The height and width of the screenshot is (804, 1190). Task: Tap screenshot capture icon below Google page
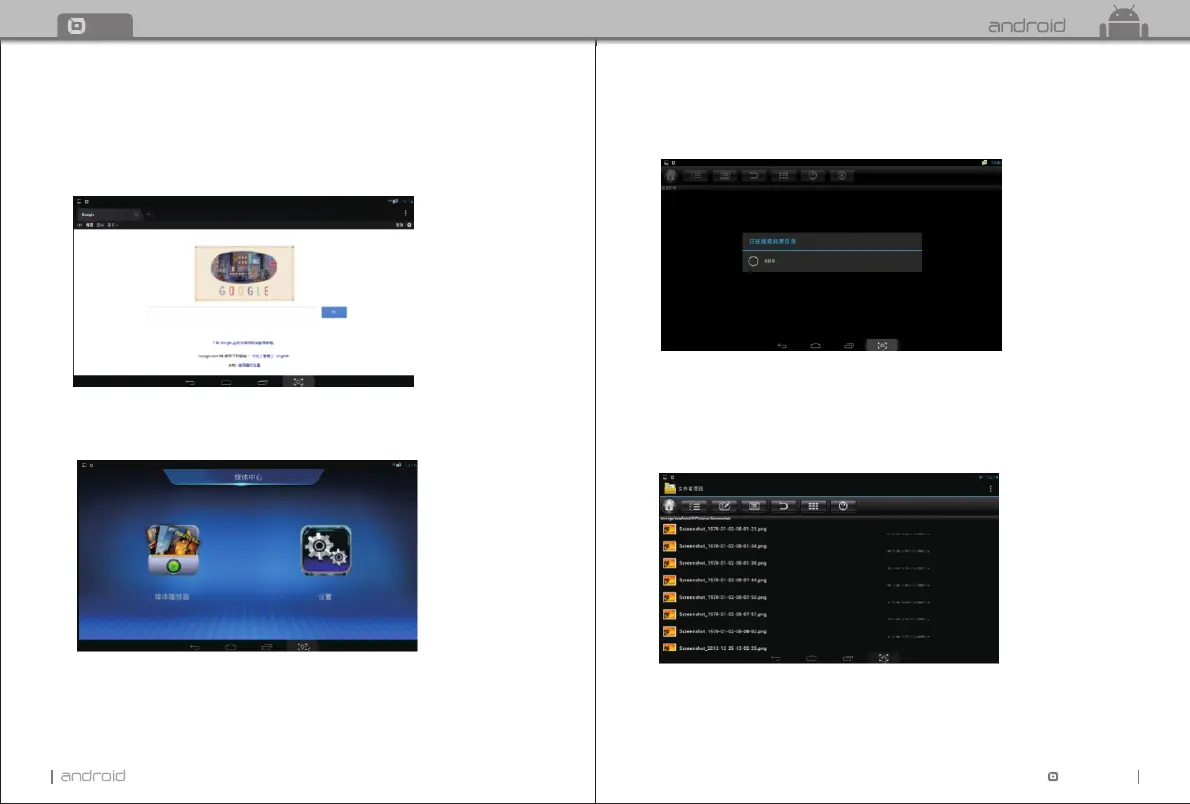click(x=299, y=383)
